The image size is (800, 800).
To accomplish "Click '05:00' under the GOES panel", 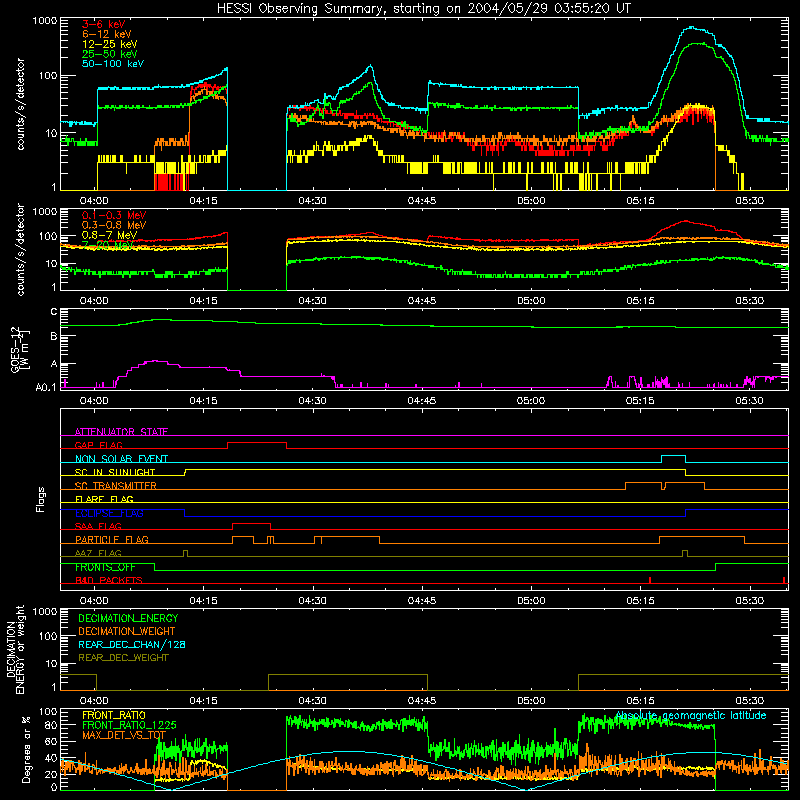I will click(531, 401).
